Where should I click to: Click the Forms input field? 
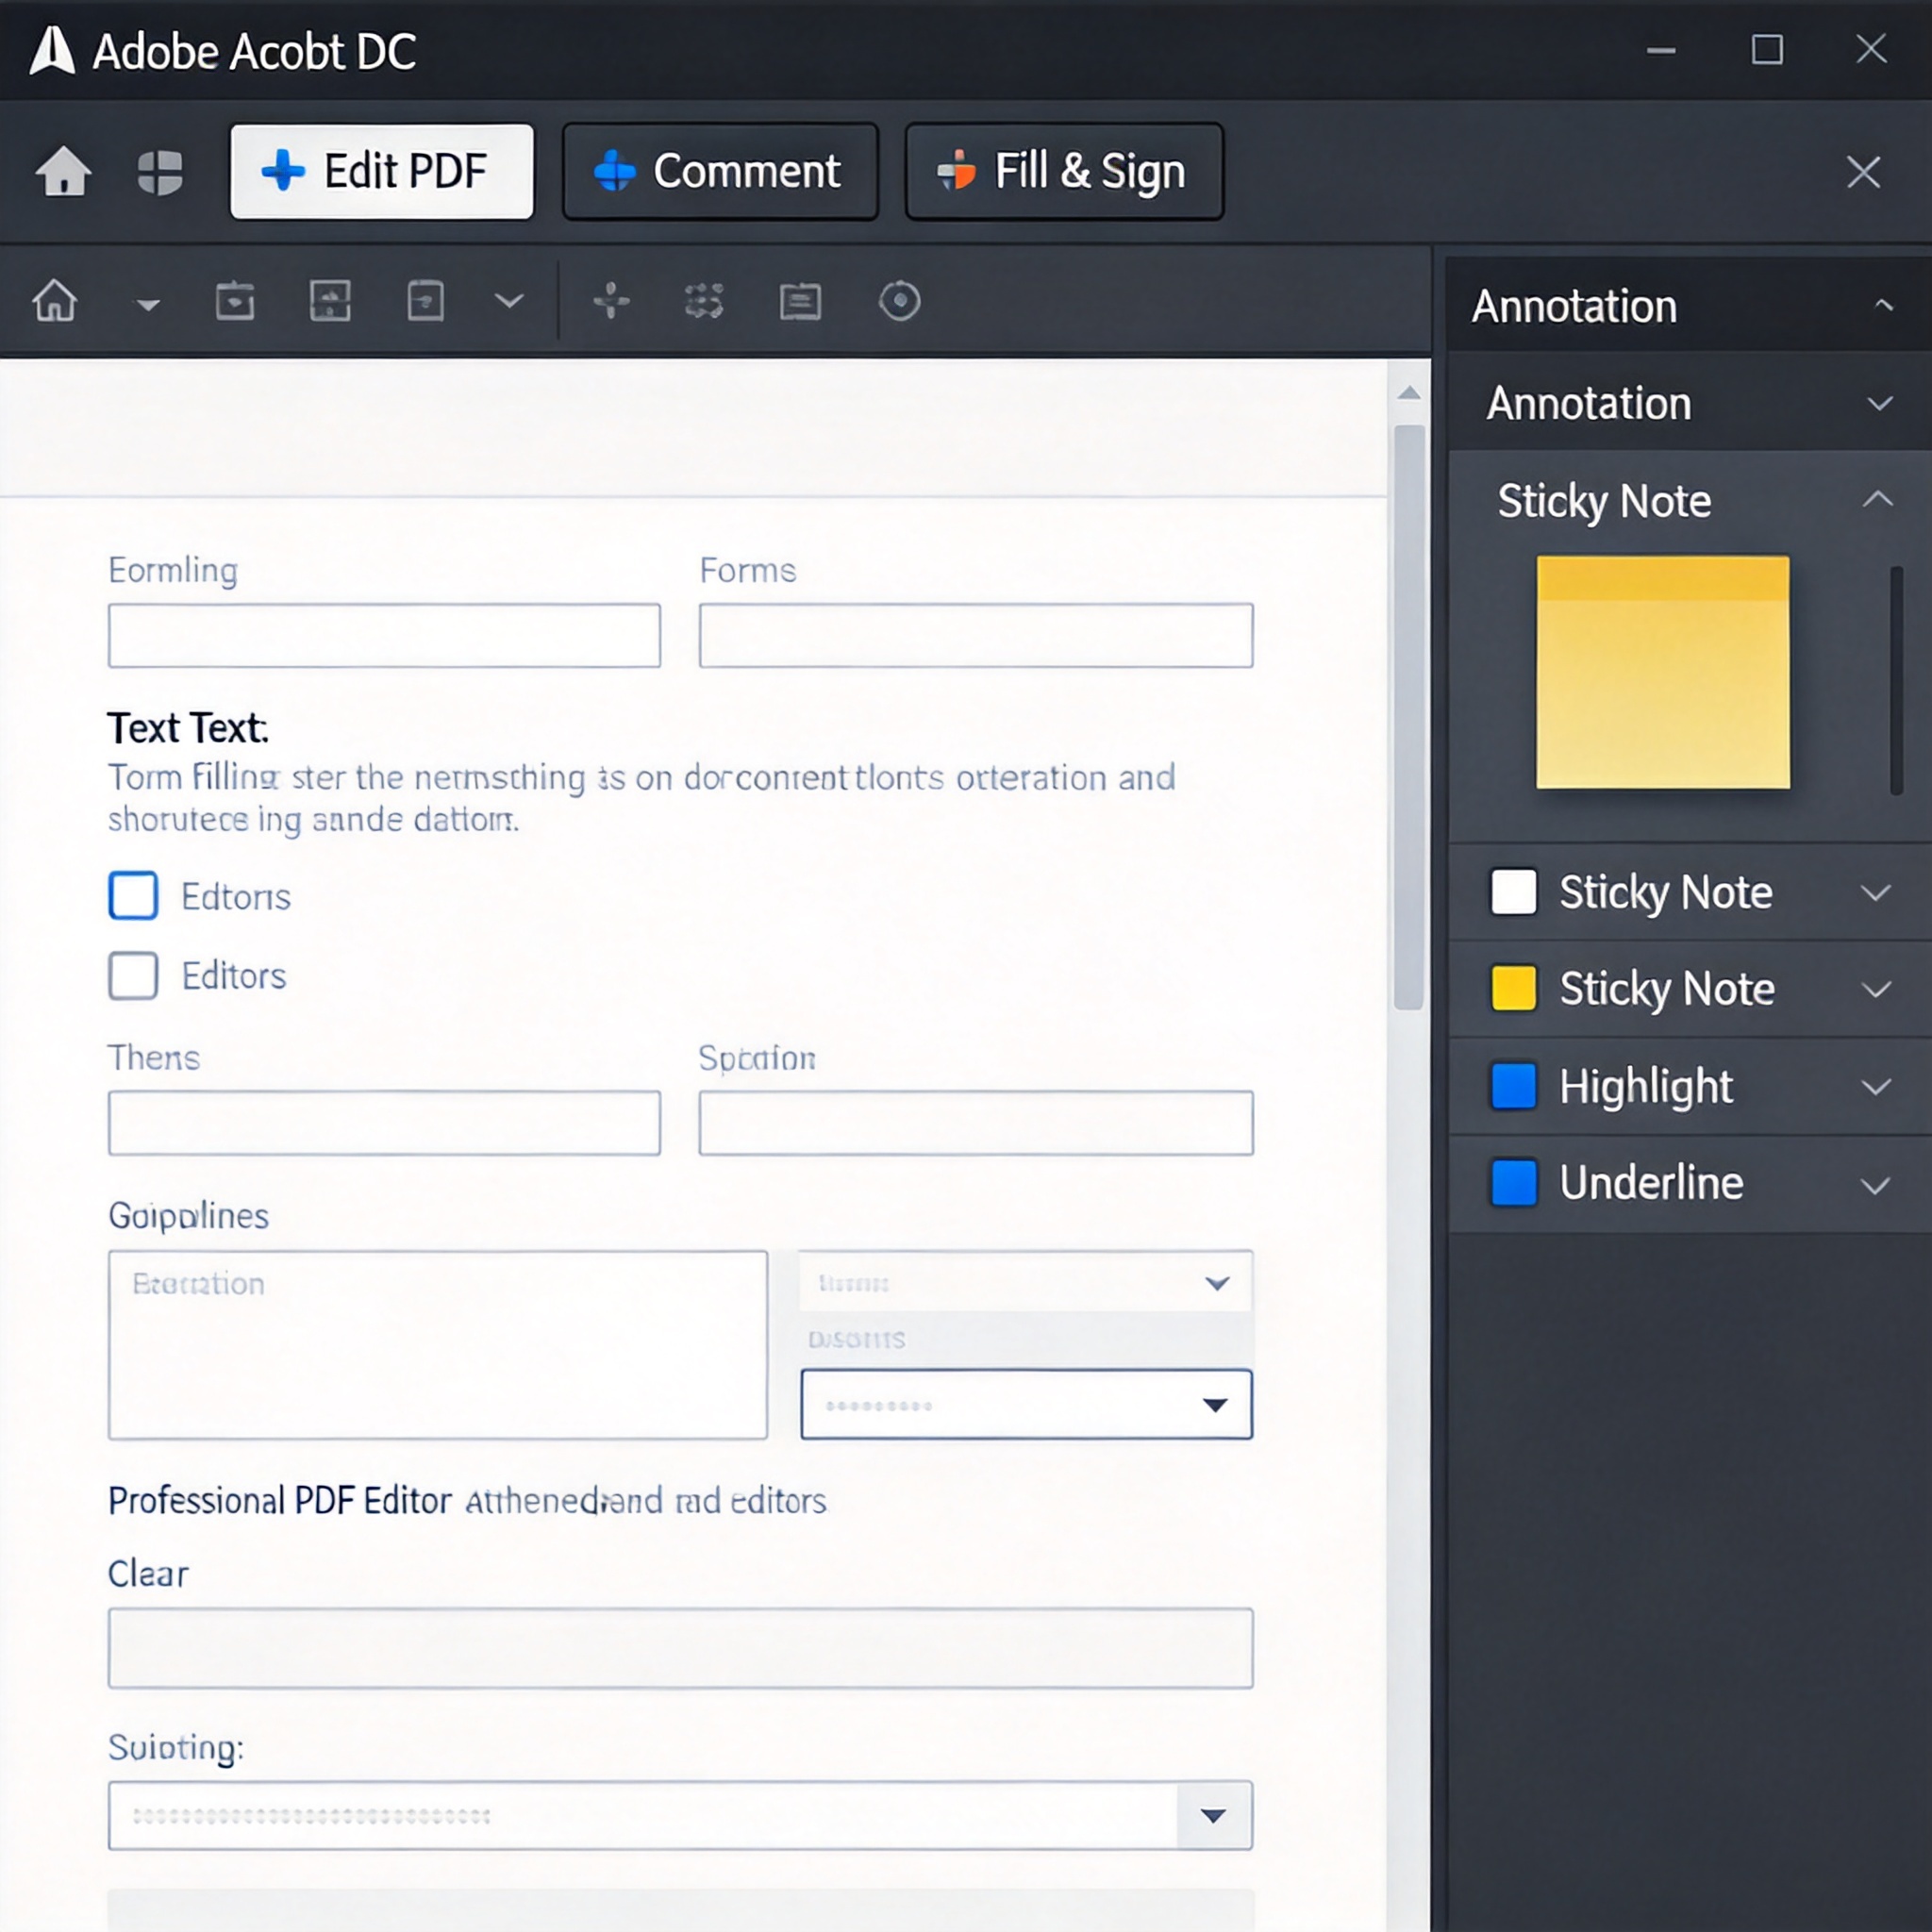click(x=976, y=635)
